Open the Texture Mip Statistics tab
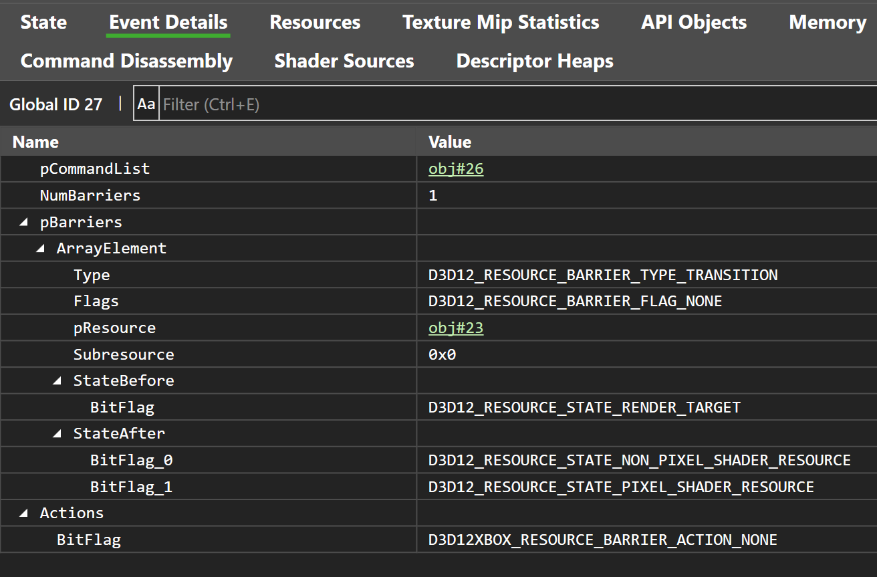Image resolution: width=877 pixels, height=577 pixels. (501, 22)
